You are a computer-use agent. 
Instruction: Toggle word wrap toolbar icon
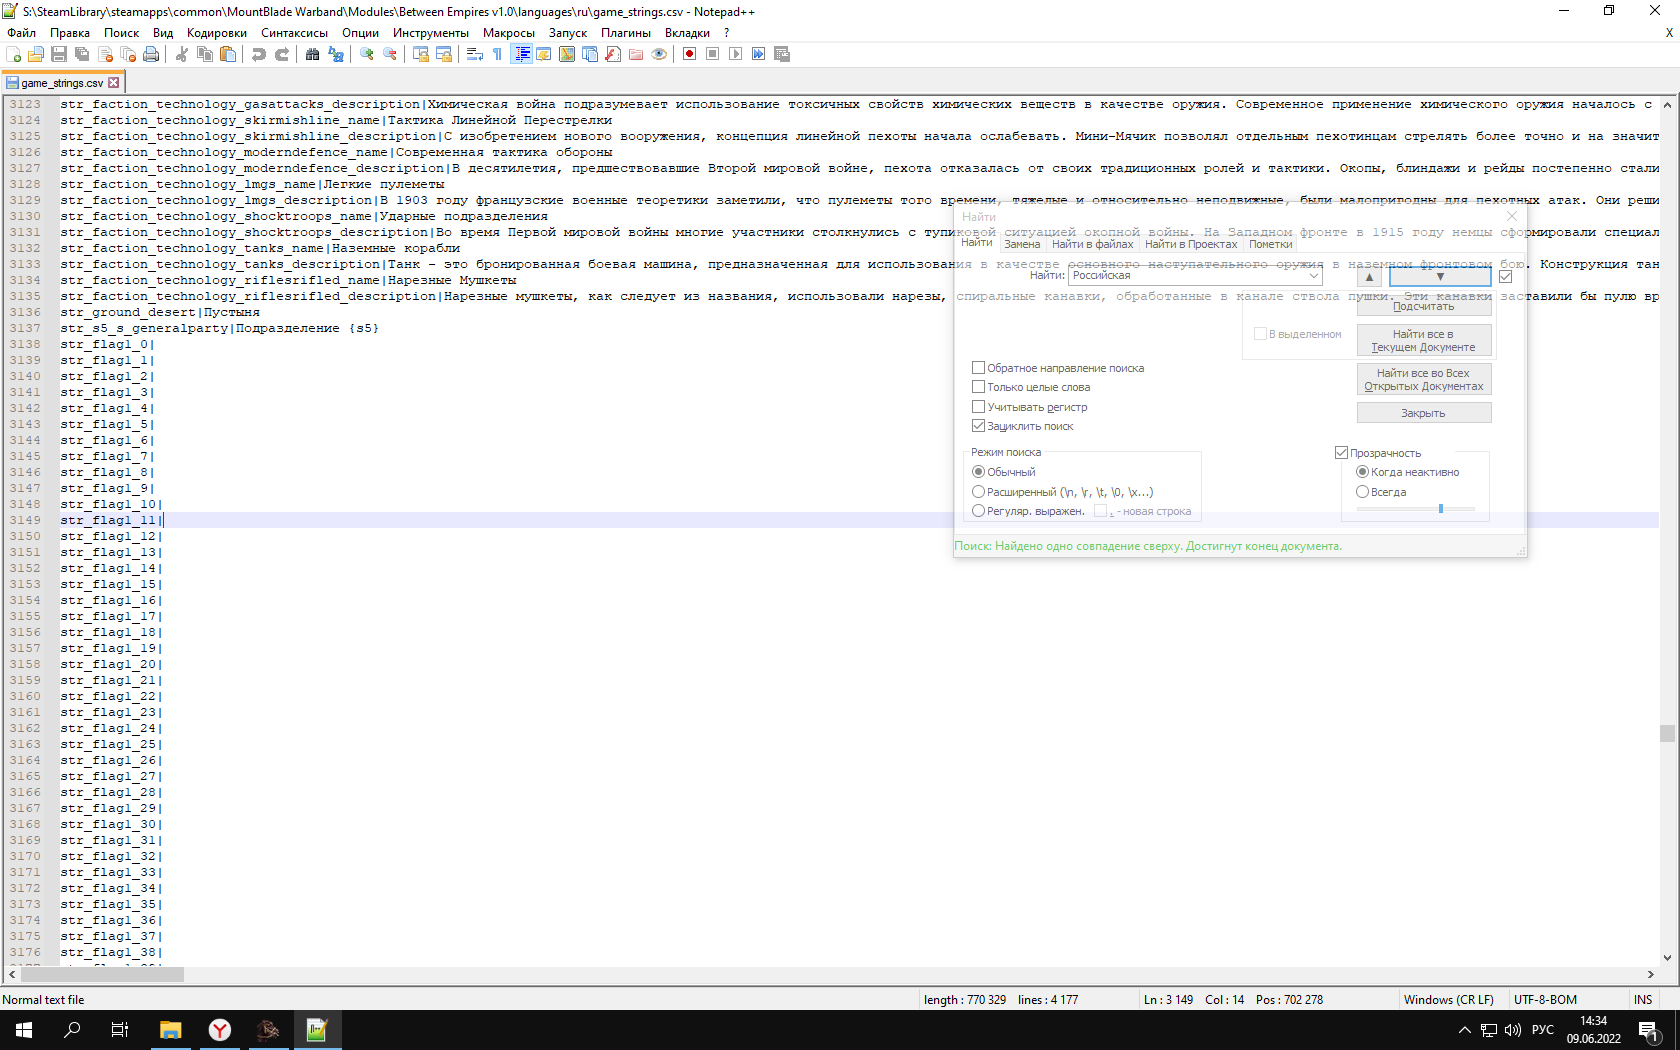point(475,54)
